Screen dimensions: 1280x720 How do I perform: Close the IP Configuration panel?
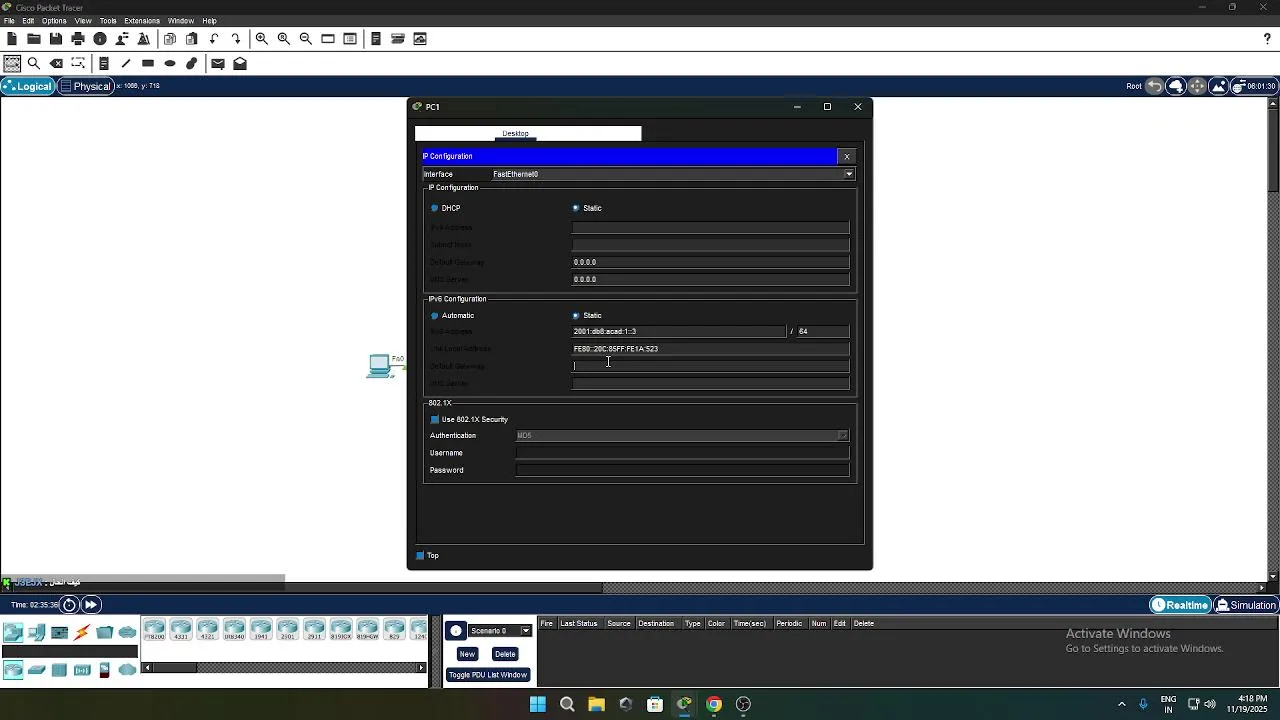847,156
